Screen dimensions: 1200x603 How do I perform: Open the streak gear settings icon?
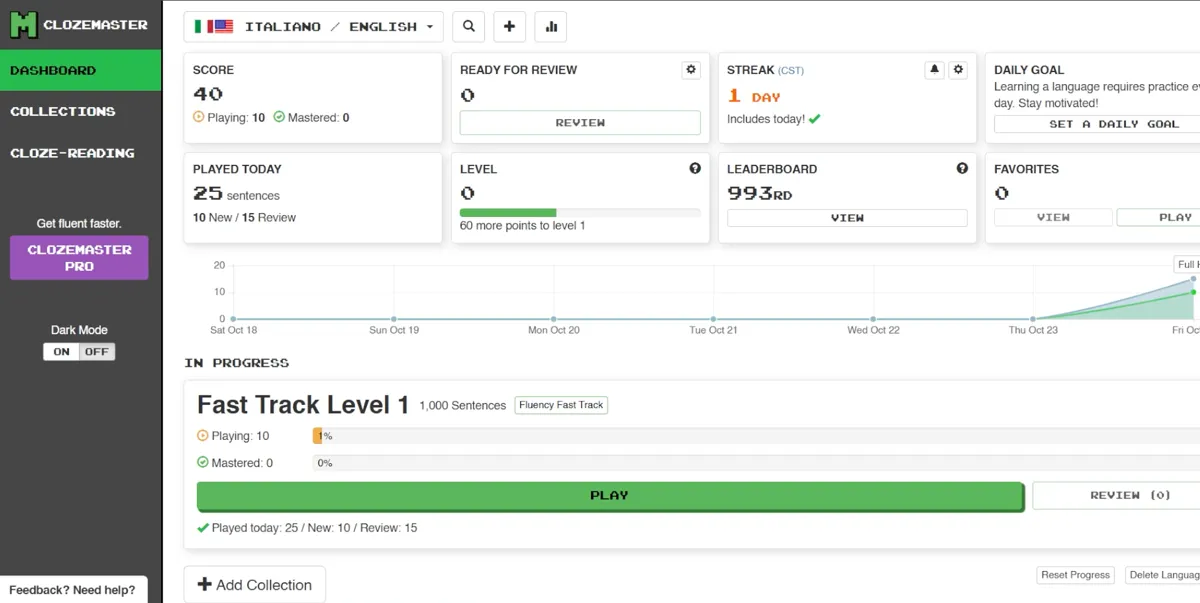958,70
